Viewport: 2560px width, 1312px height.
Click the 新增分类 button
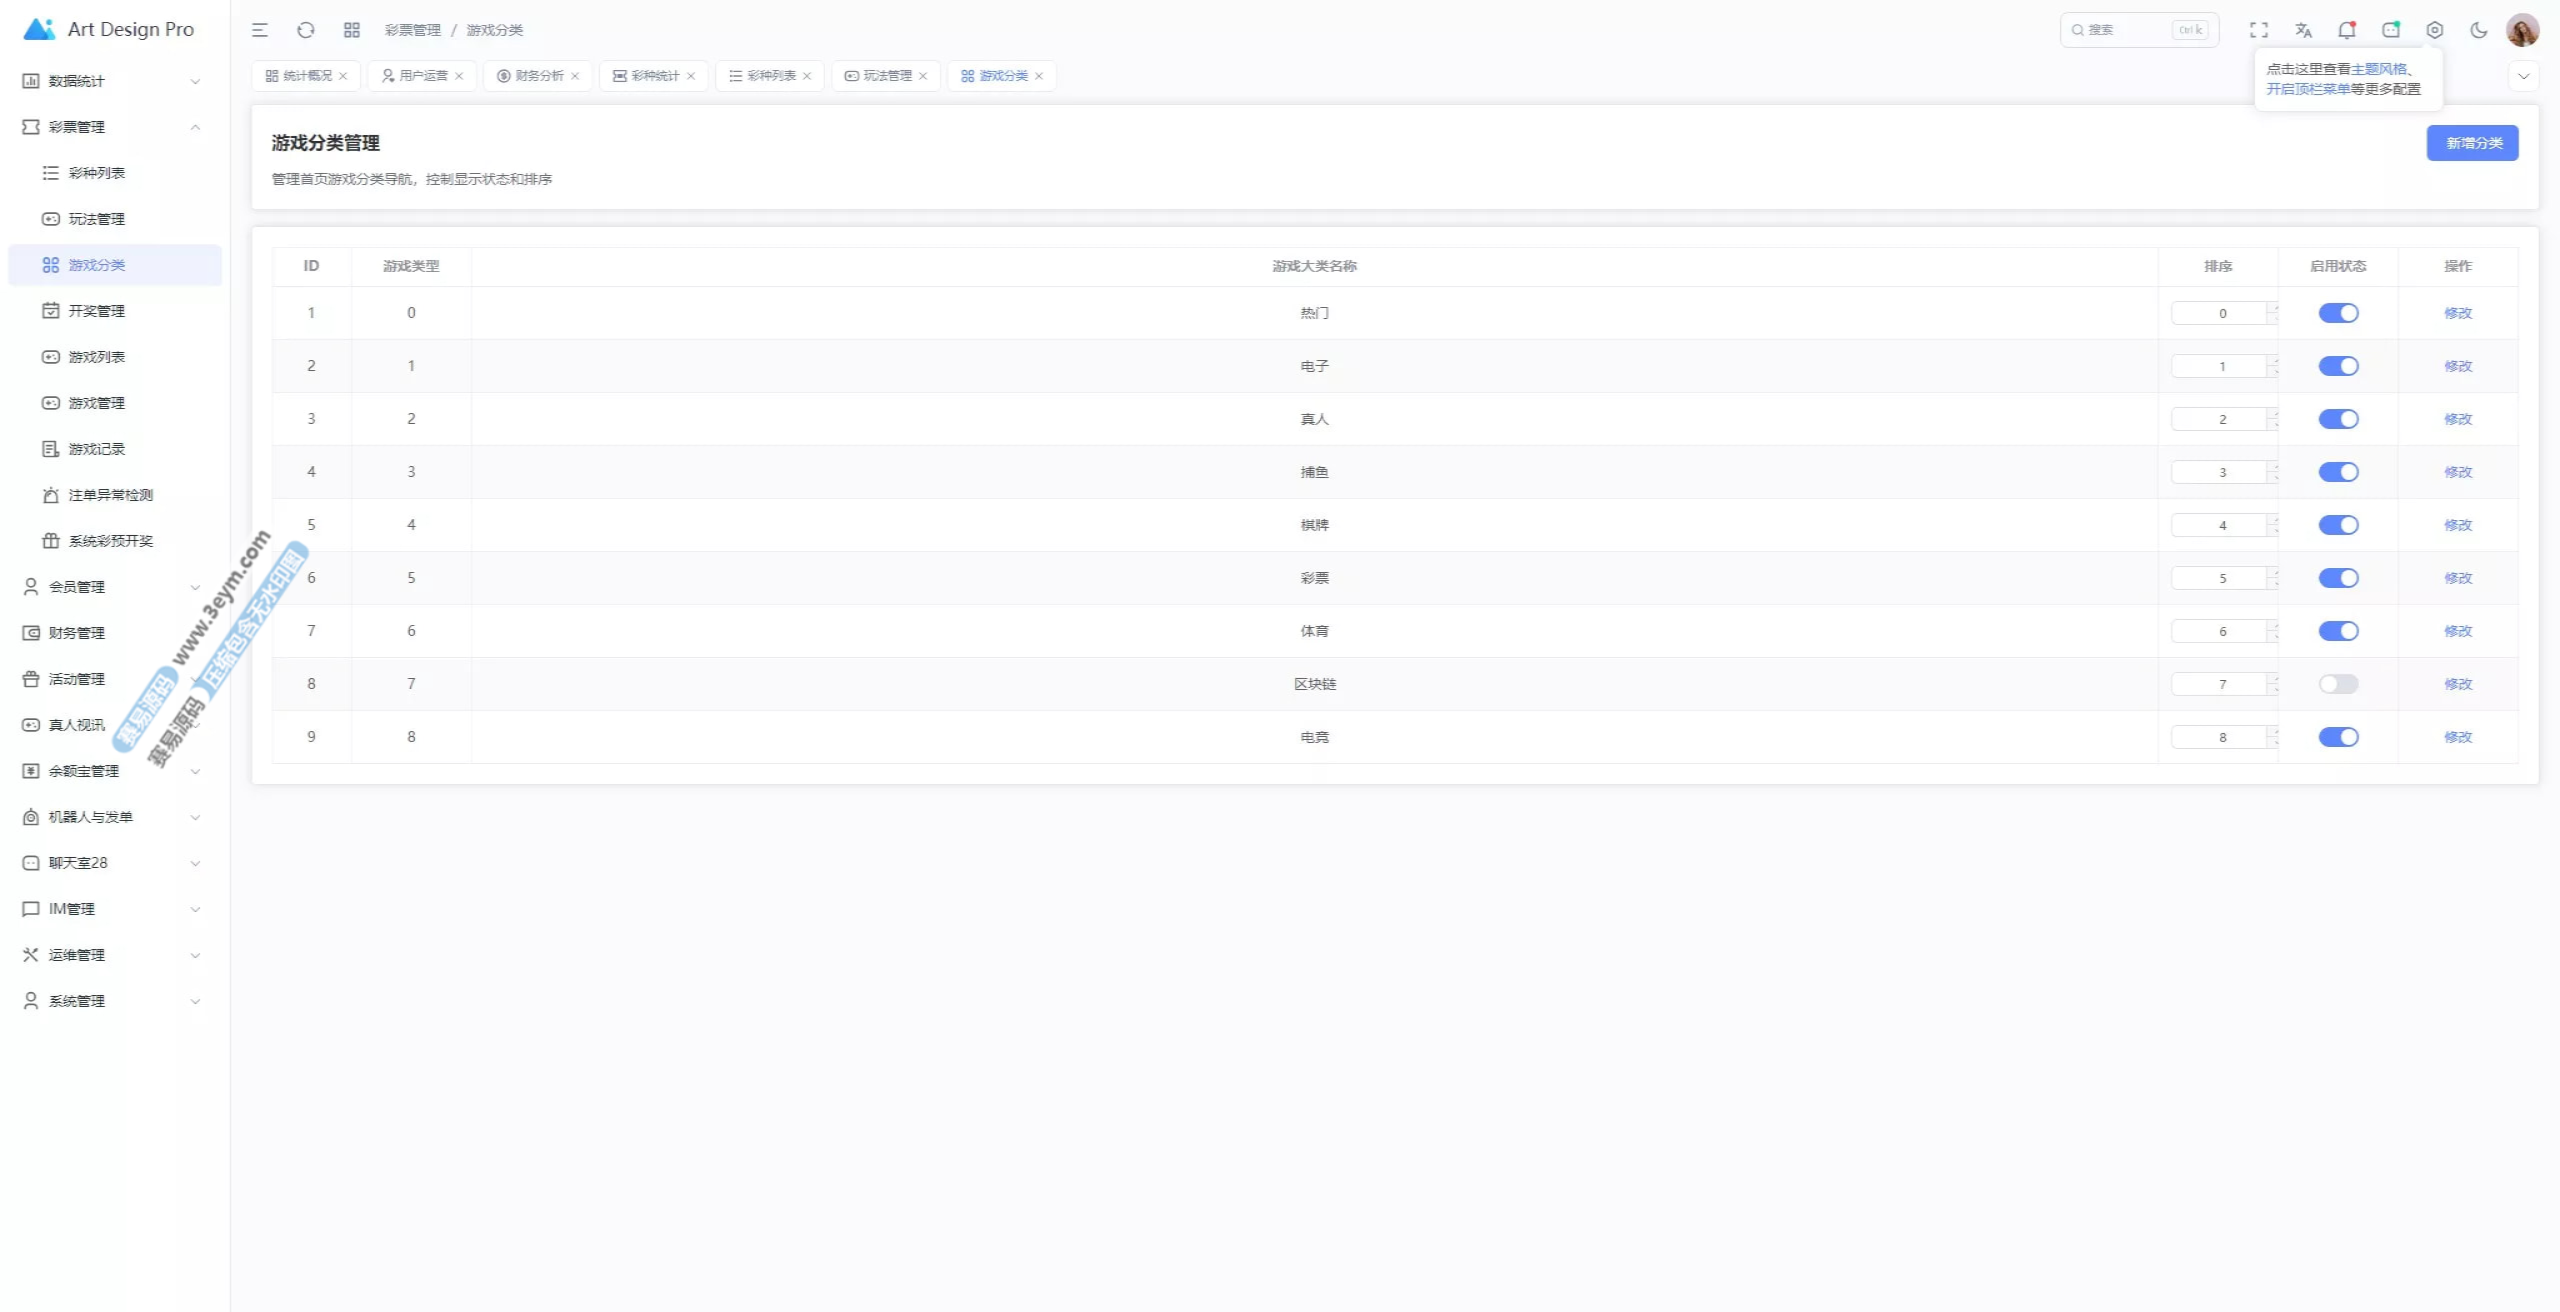click(x=2472, y=143)
